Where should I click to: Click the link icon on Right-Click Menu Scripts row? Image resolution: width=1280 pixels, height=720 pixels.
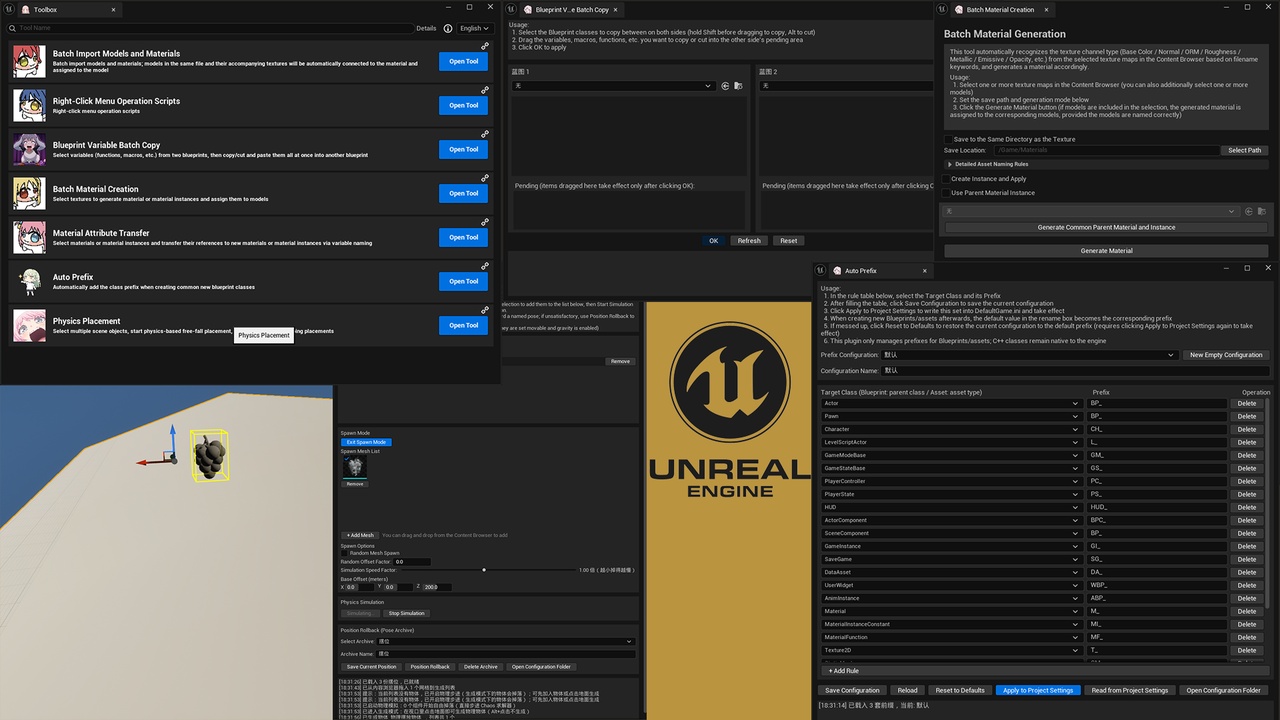pos(485,90)
